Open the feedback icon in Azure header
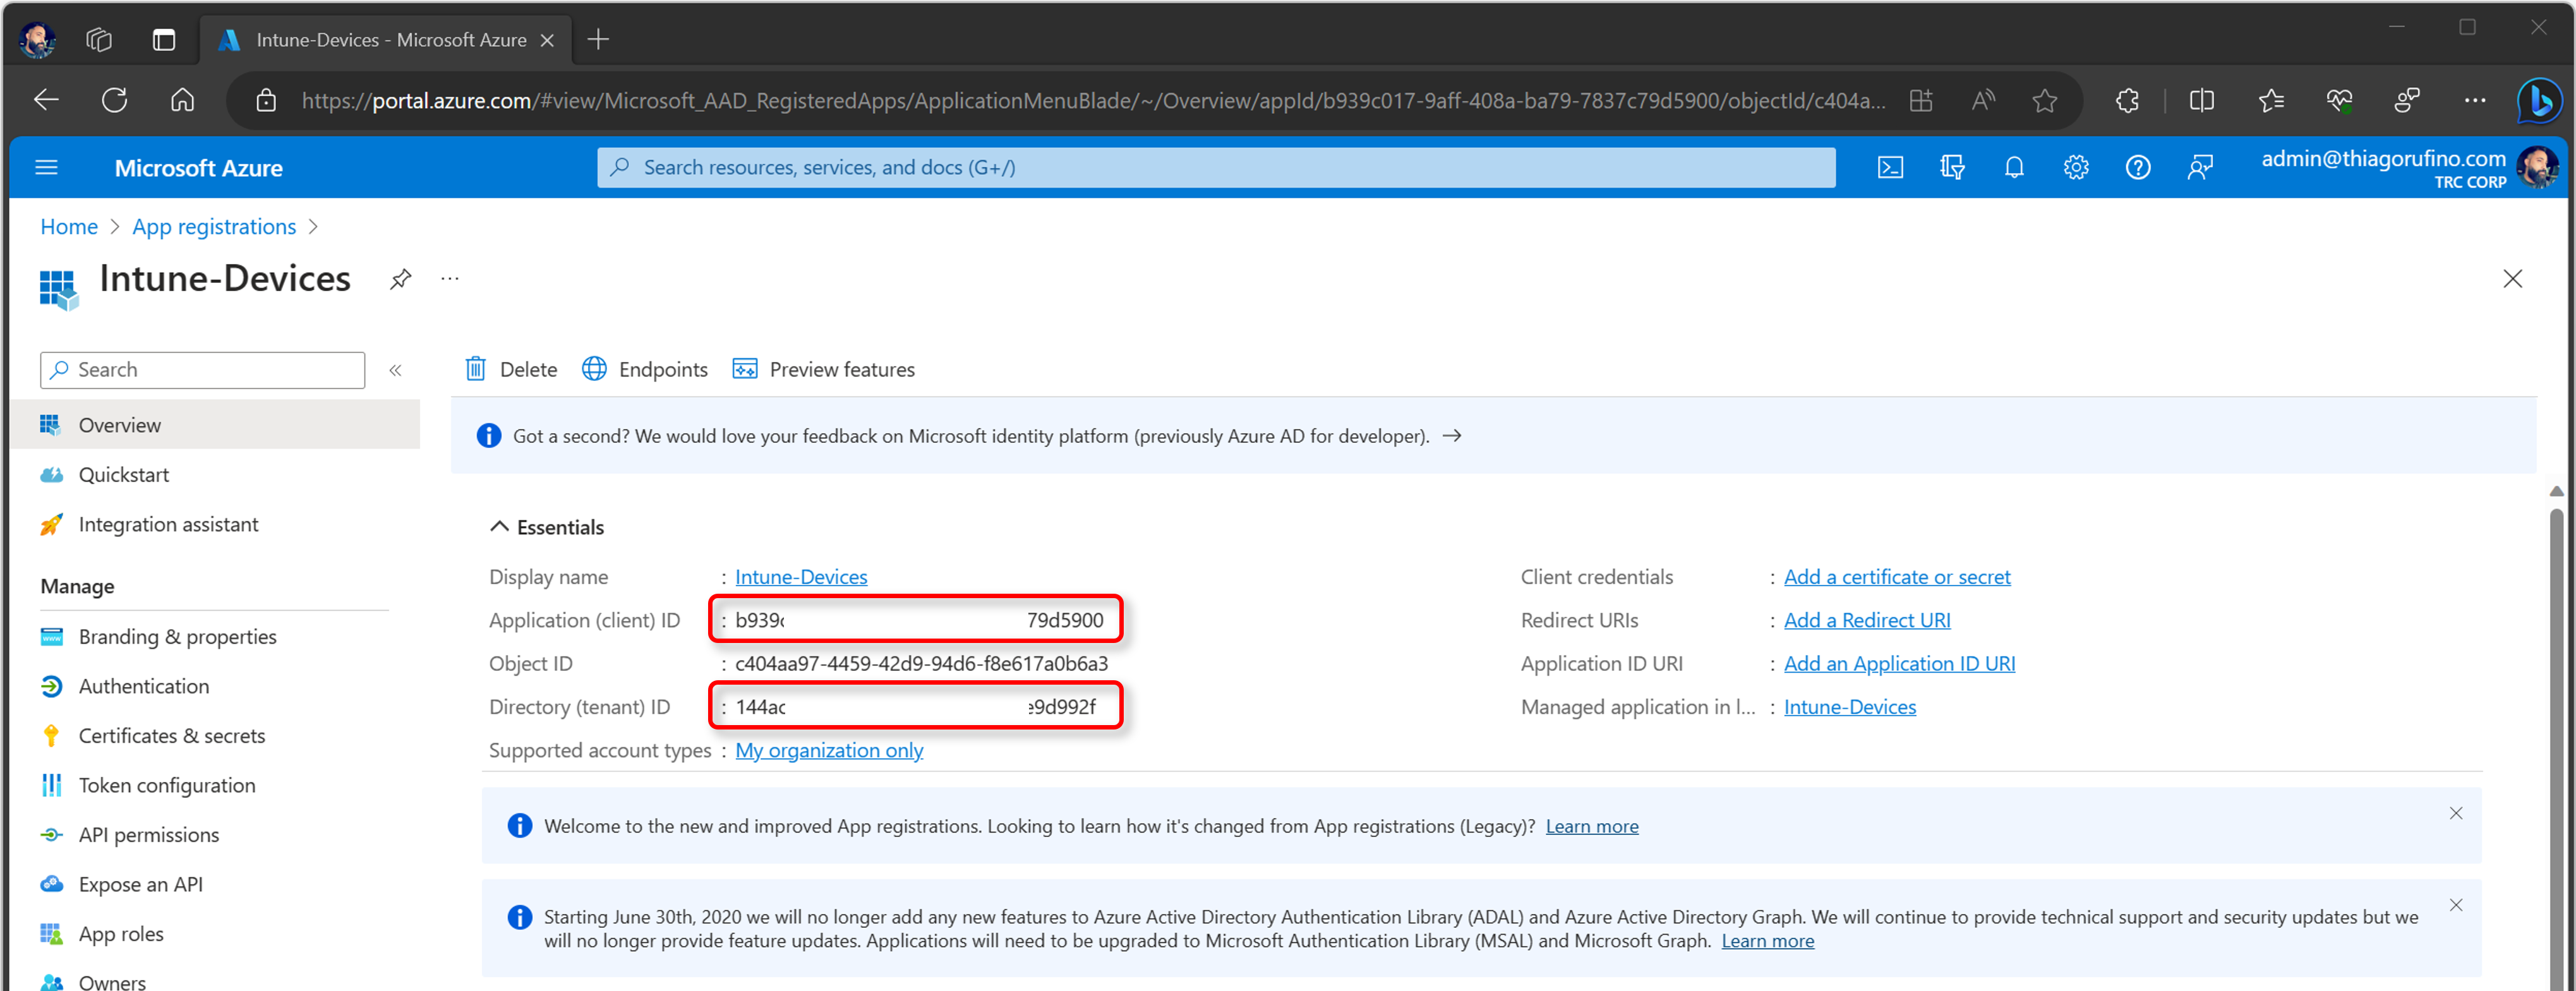The height and width of the screenshot is (991, 2576). pos(2200,168)
